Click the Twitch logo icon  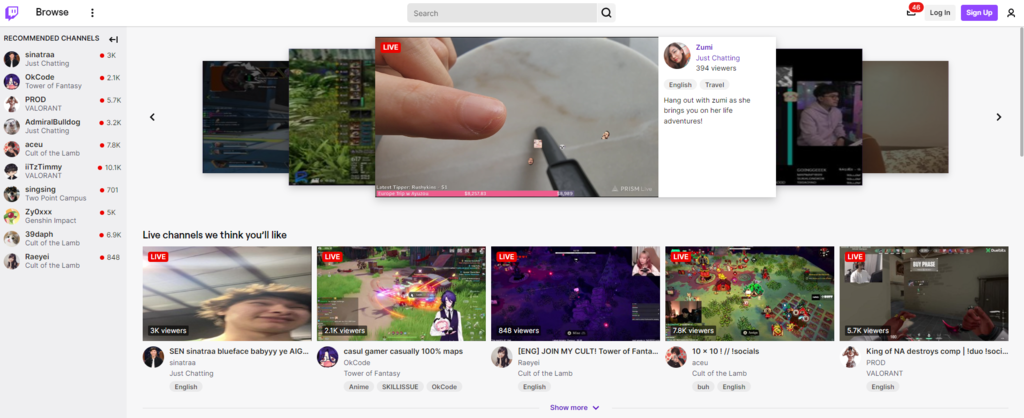(x=12, y=12)
